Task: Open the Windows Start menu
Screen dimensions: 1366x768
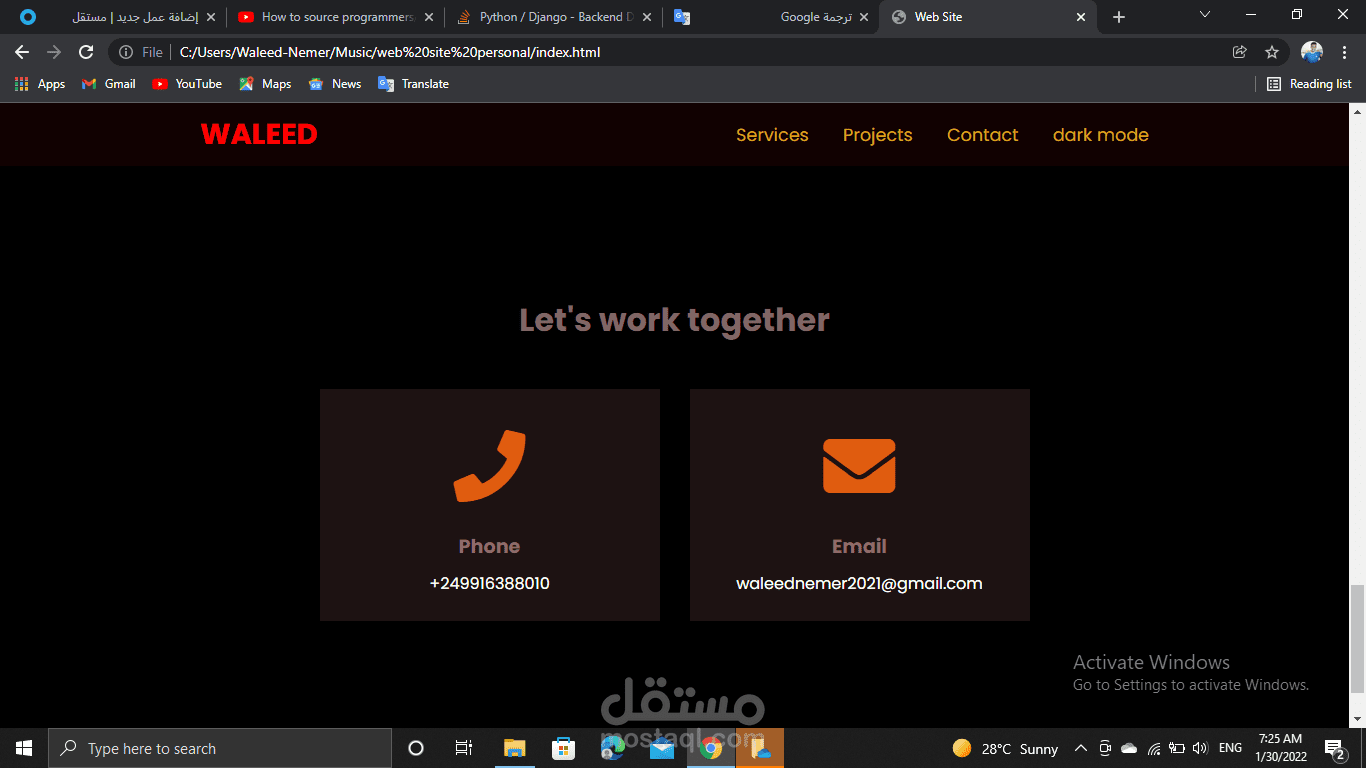Action: coord(24,748)
